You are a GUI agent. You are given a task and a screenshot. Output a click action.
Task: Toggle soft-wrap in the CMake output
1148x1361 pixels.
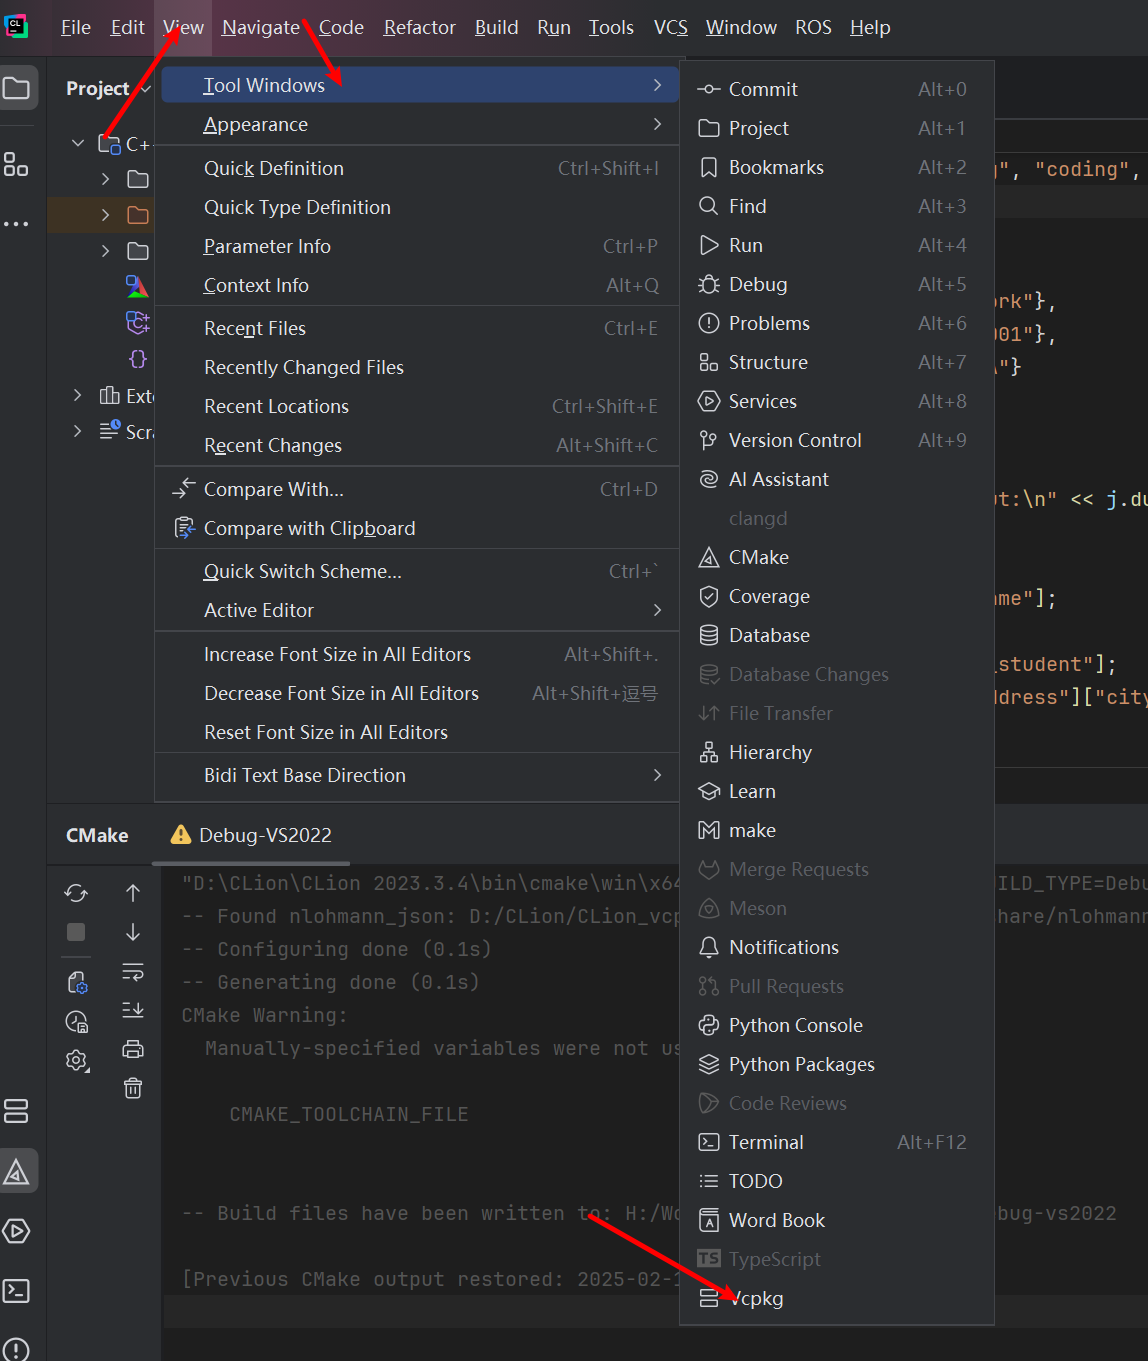[133, 971]
